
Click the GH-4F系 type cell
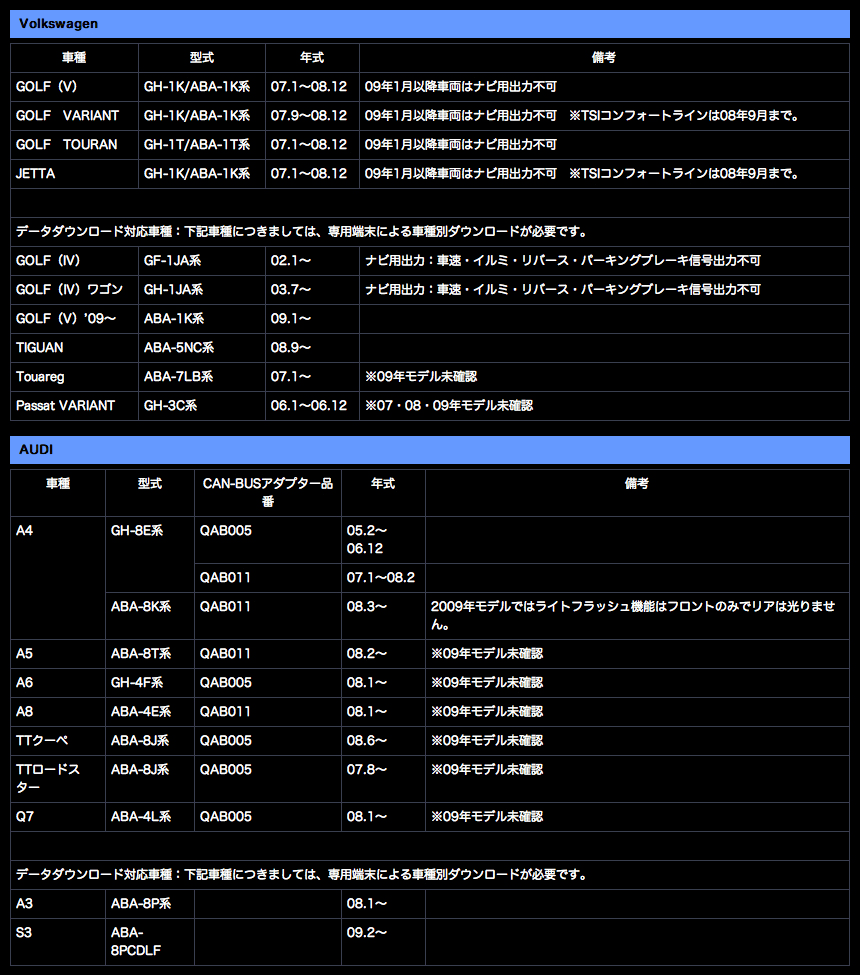tap(150, 683)
